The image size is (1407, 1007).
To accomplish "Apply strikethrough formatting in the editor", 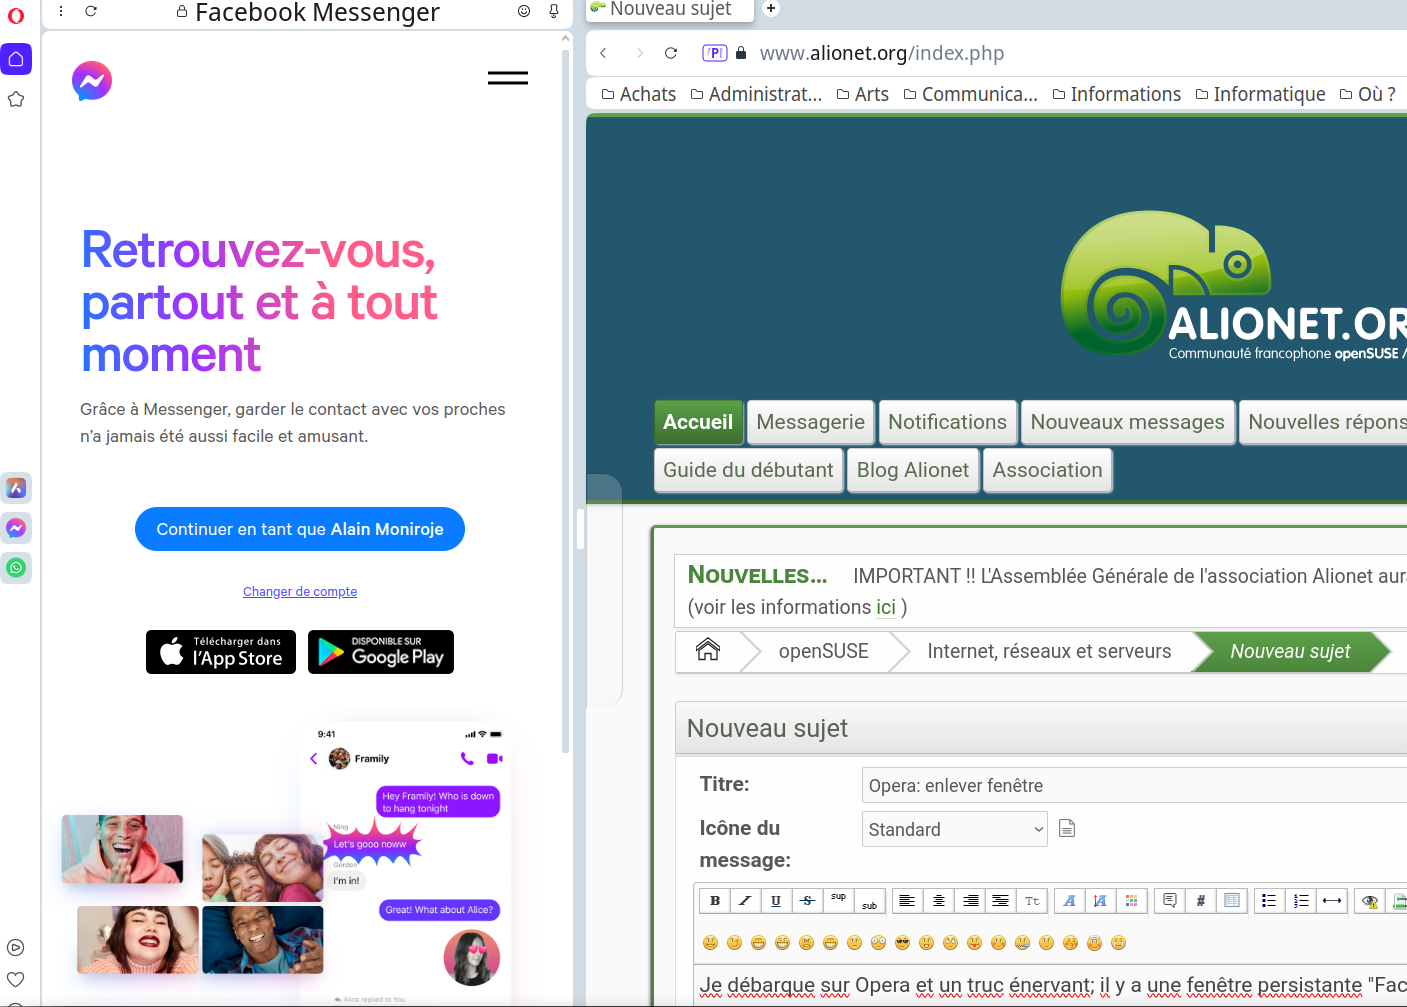I will coord(807,901).
